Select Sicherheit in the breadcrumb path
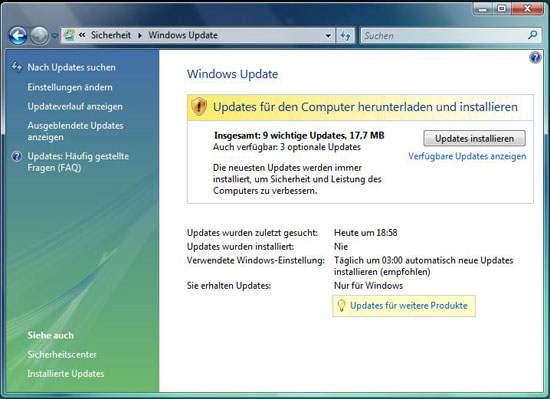550x399 pixels. [x=111, y=35]
